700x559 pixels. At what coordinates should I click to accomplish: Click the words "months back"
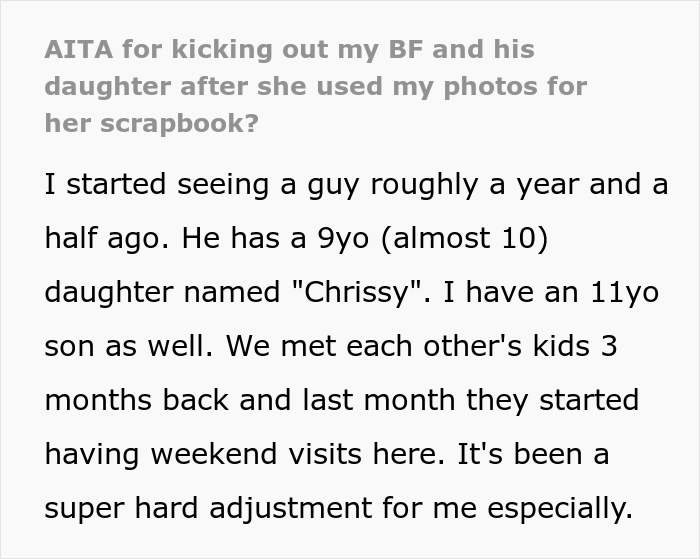(x=137, y=400)
